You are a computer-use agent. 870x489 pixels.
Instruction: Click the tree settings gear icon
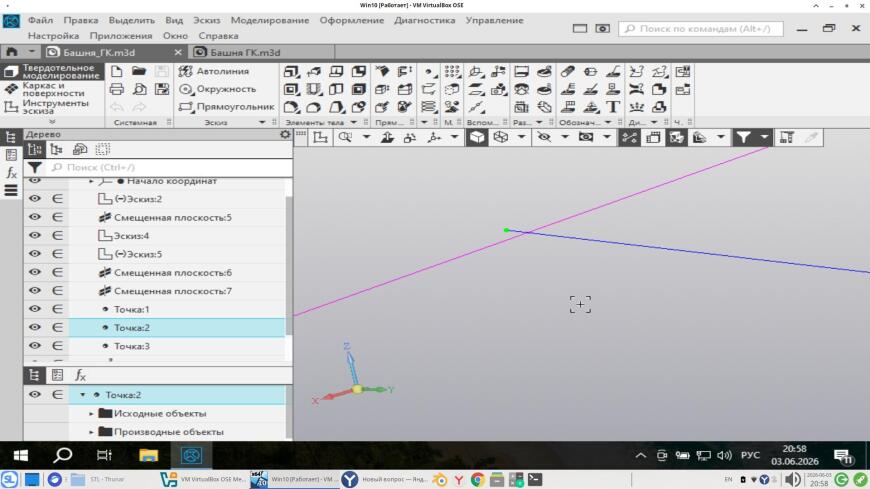click(285, 134)
